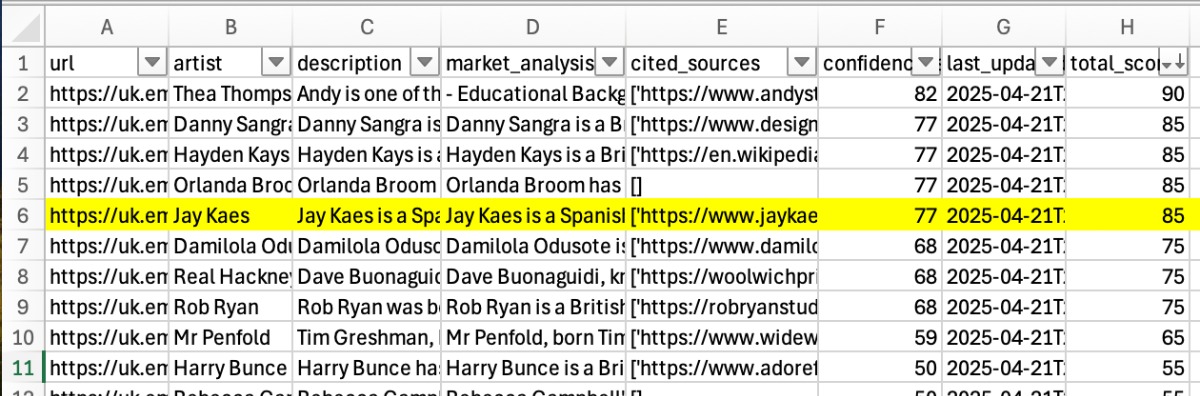Select the row 6 header
The height and width of the screenshot is (396, 1200).
22,216
